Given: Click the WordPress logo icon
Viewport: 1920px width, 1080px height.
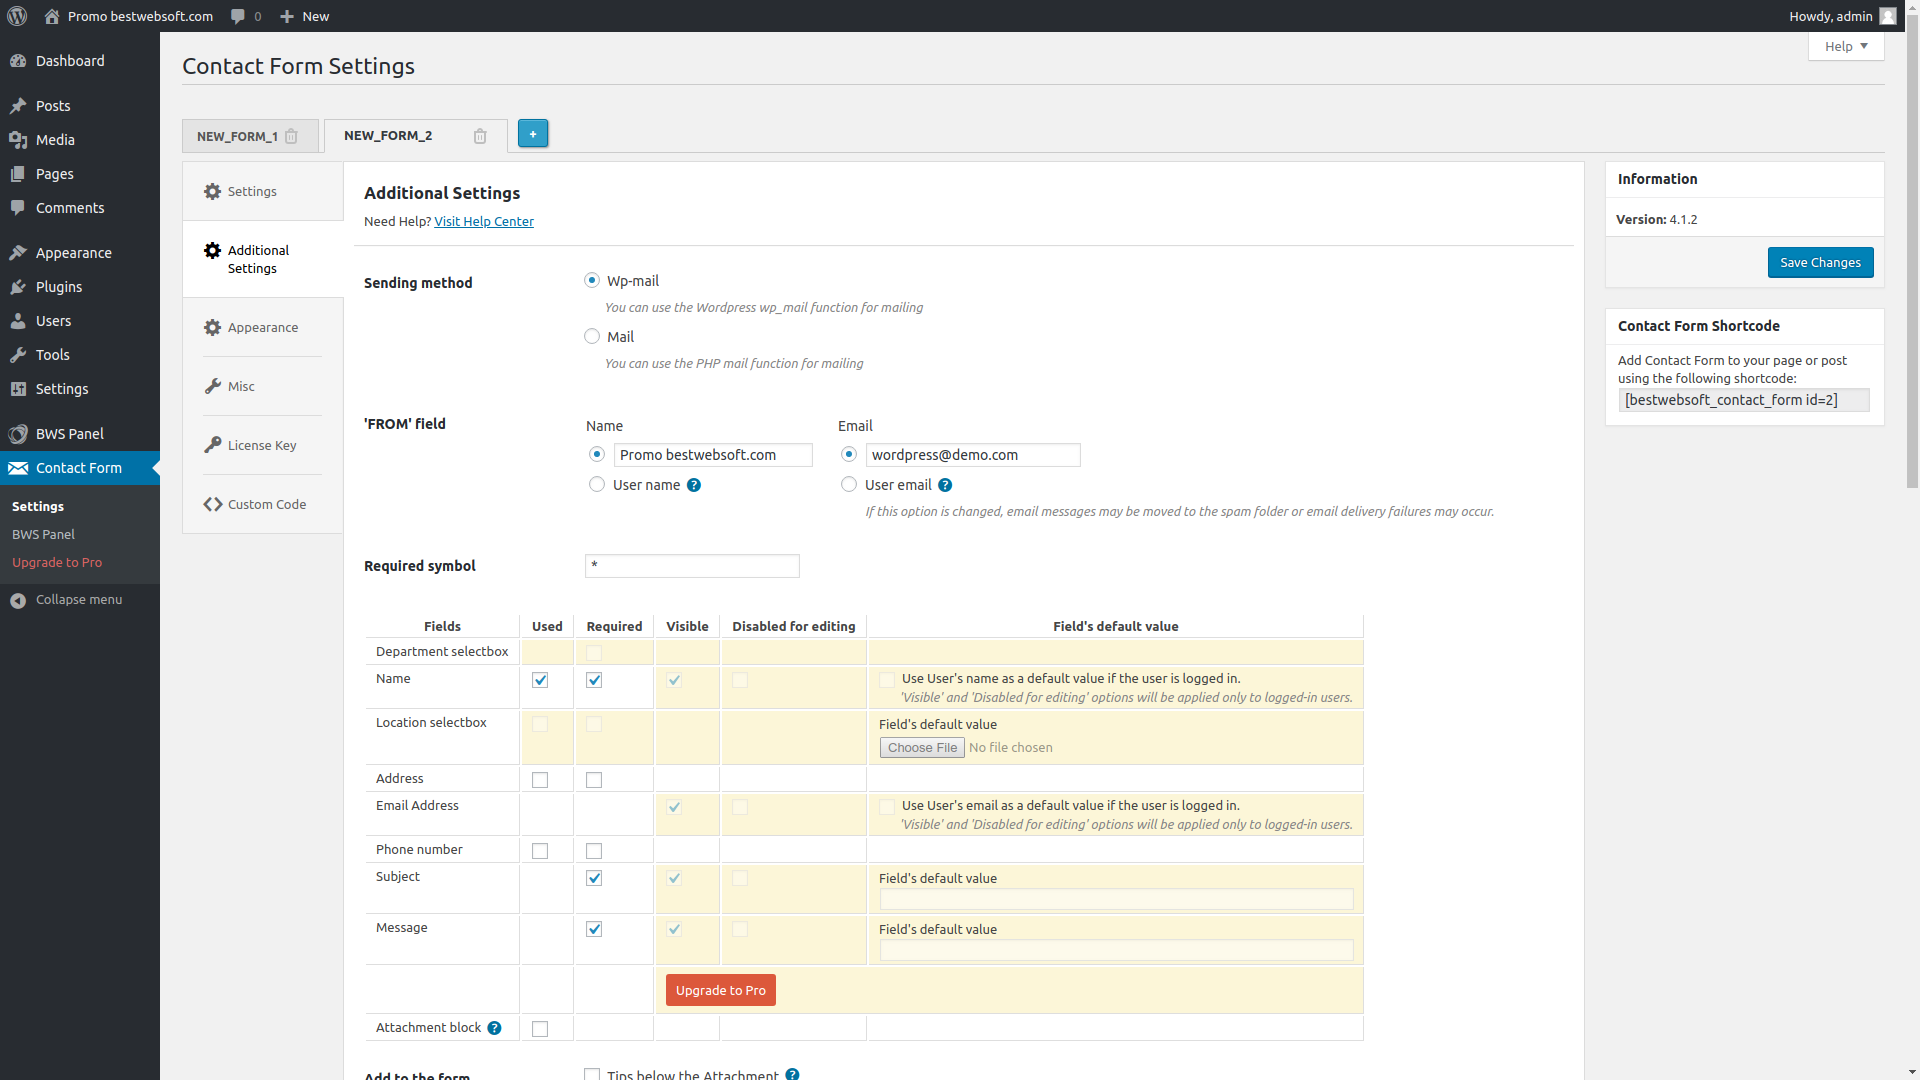Looking at the screenshot, I should (17, 16).
